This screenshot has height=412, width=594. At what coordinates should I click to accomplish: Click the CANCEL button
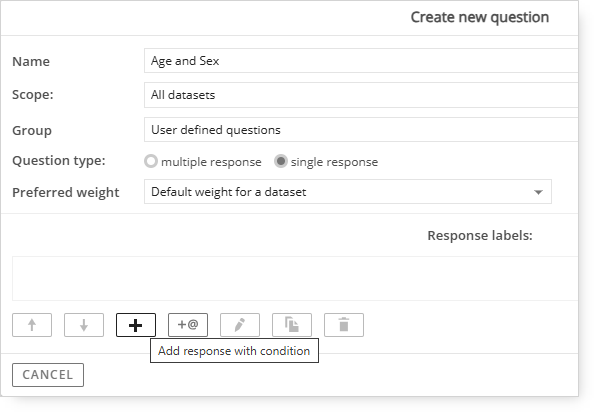tap(48, 375)
